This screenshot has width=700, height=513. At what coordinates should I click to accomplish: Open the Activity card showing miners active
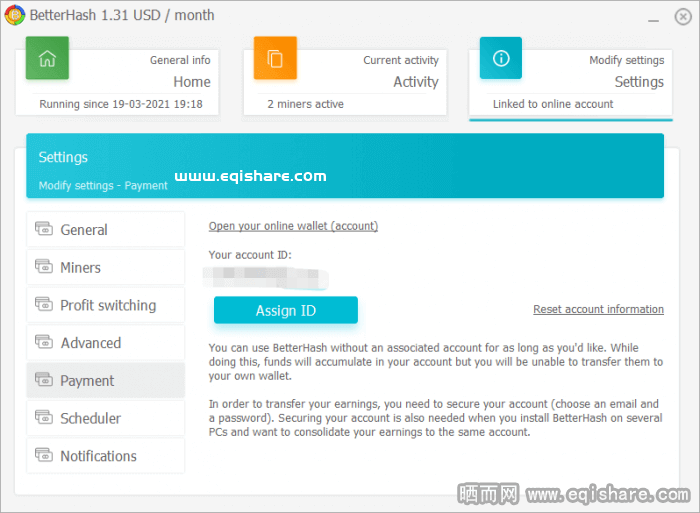(345, 80)
